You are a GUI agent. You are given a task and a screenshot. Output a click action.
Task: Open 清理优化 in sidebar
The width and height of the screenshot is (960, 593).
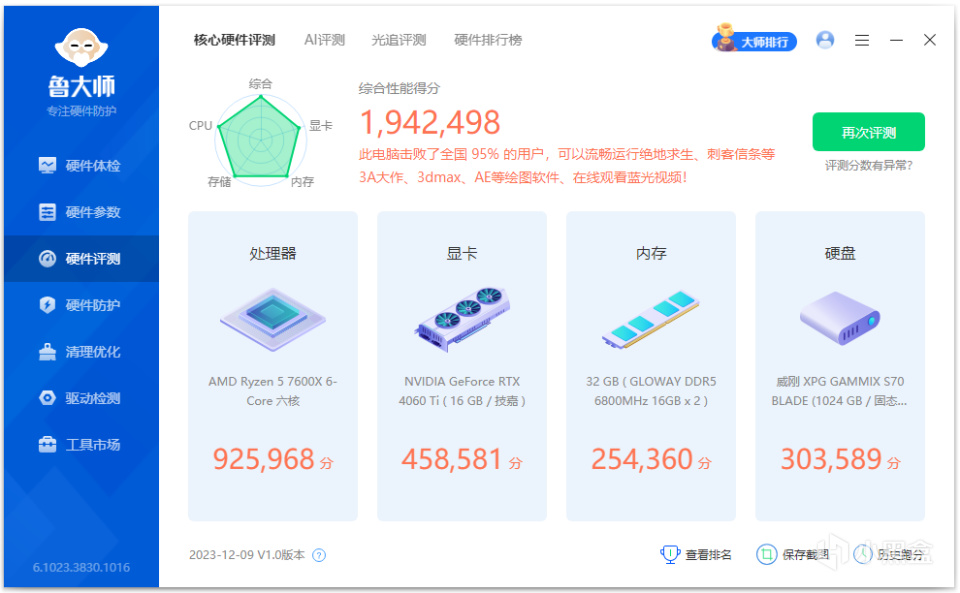[81, 351]
